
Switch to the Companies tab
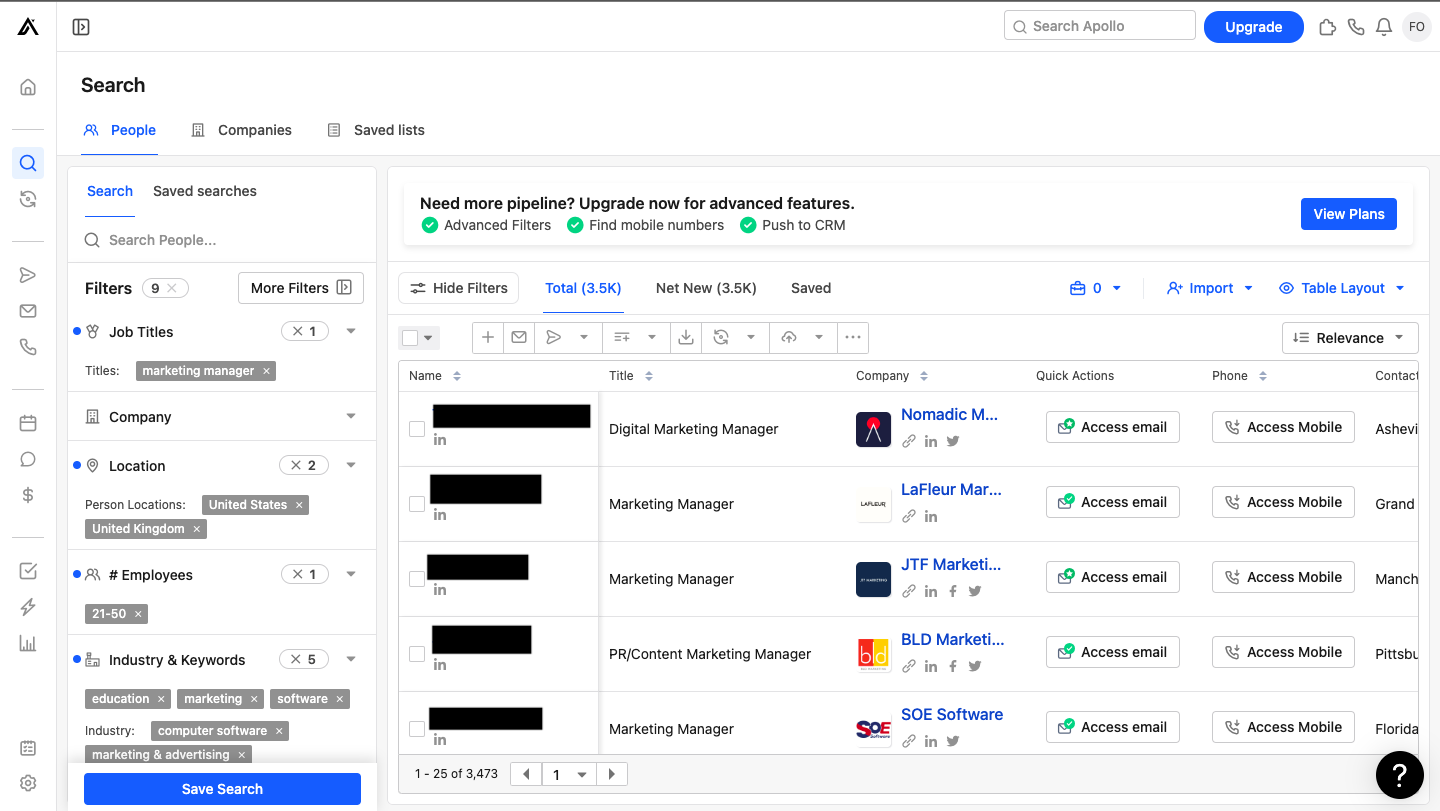click(x=242, y=130)
